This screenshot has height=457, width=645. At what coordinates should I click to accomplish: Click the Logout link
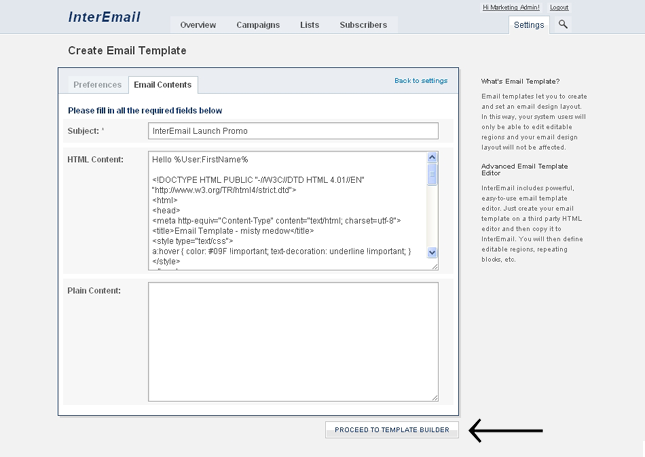pos(559,7)
